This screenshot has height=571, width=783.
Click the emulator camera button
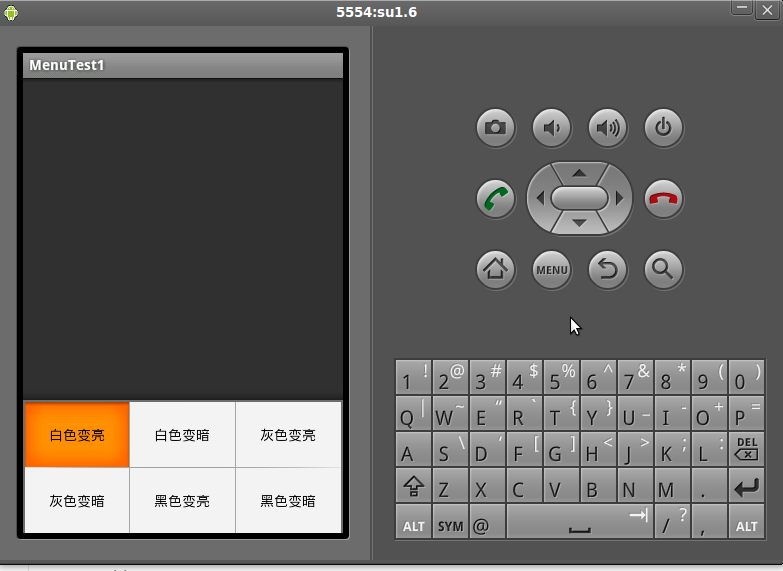pos(495,128)
